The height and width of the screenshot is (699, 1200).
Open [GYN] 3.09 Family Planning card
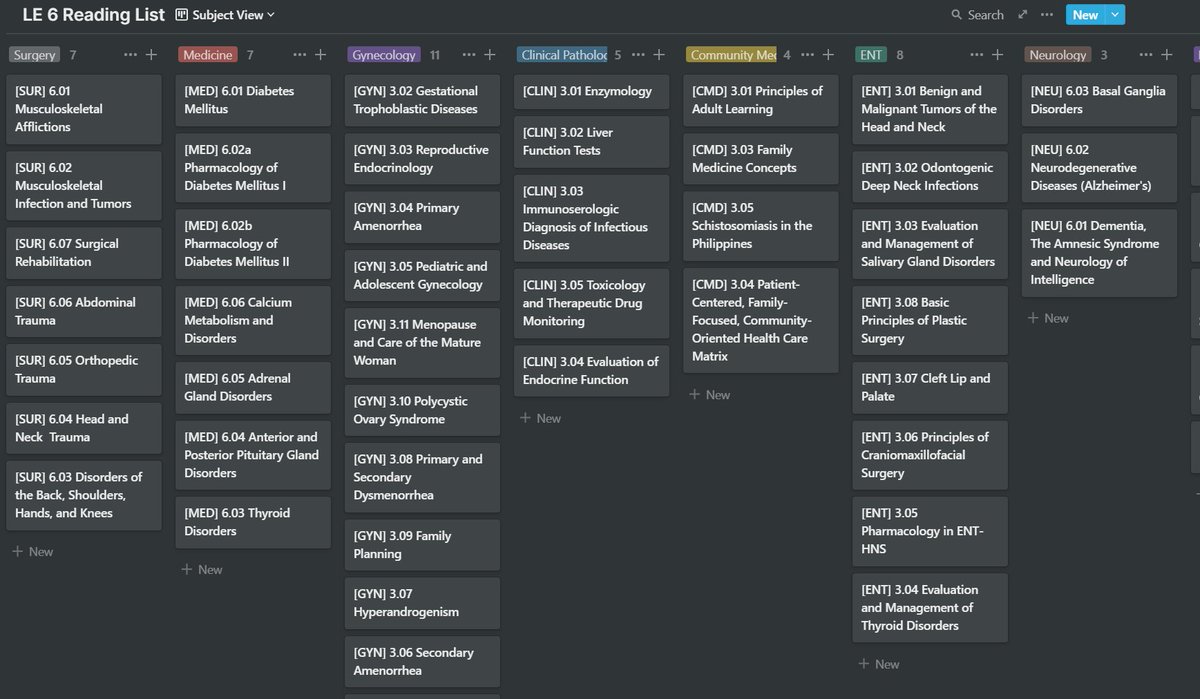[x=422, y=545]
